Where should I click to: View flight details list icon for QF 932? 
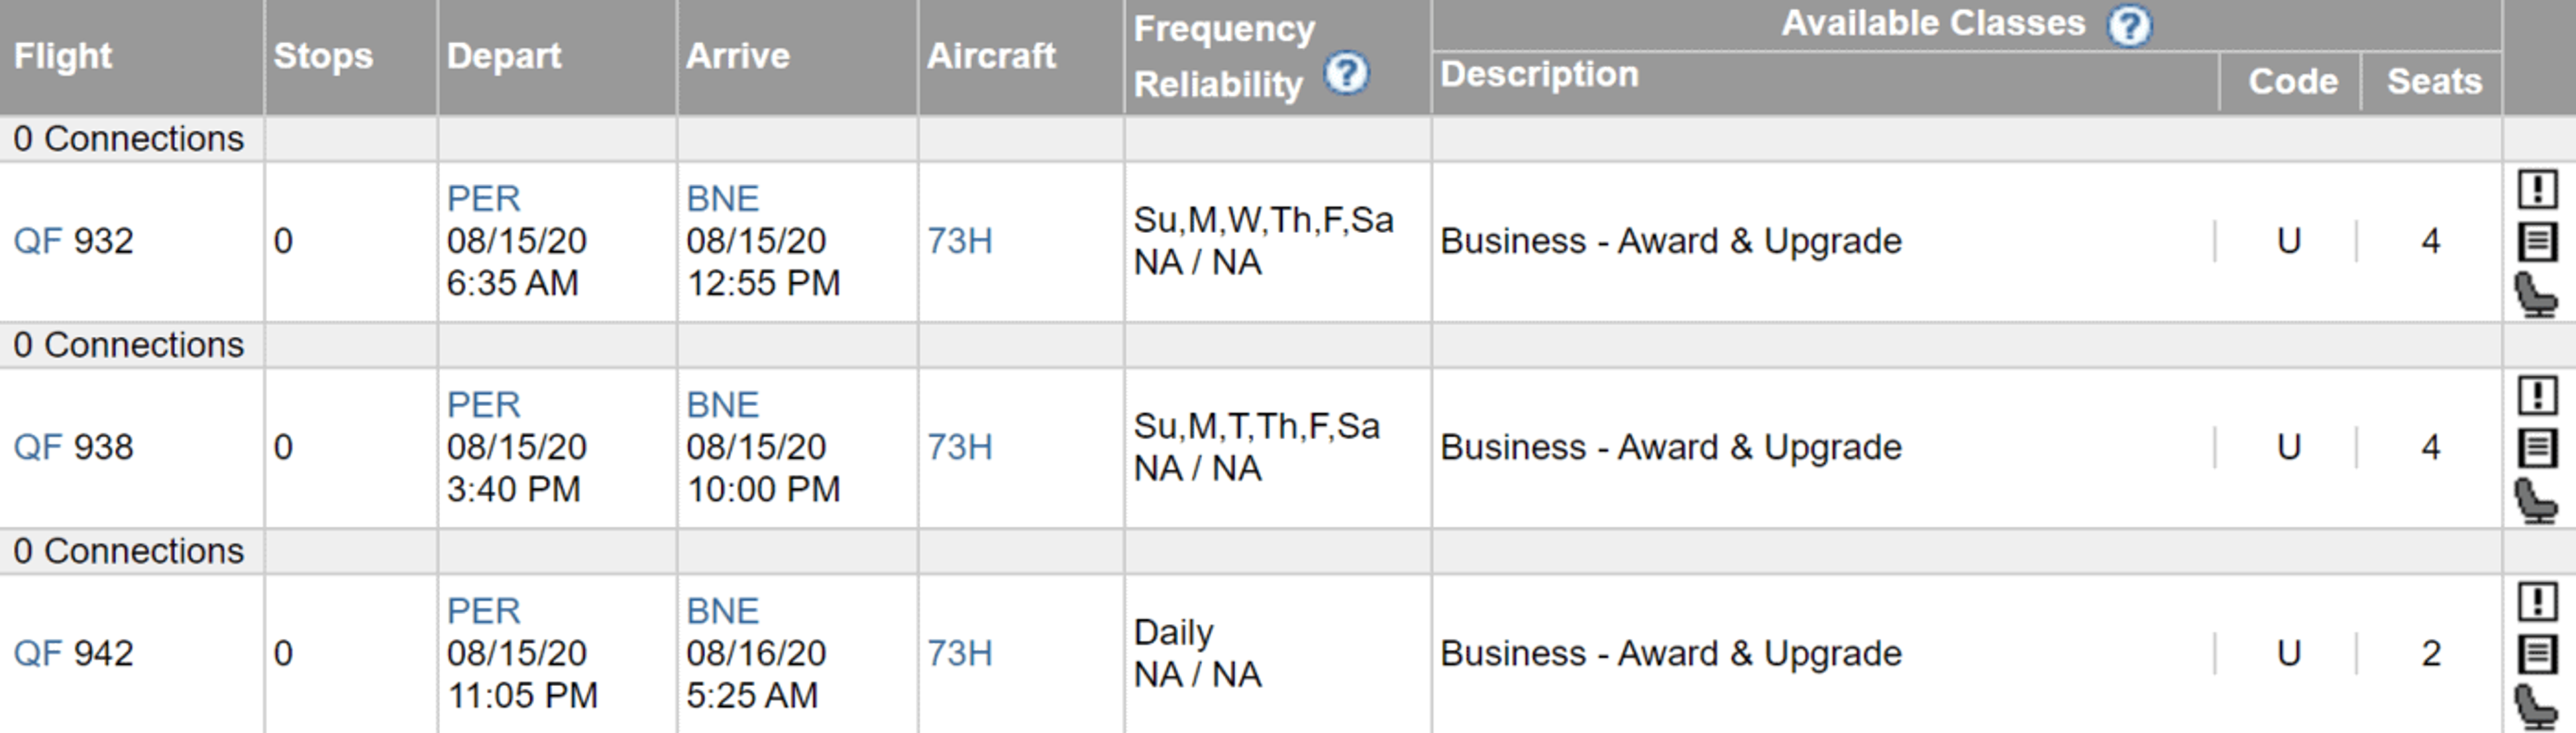2537,242
